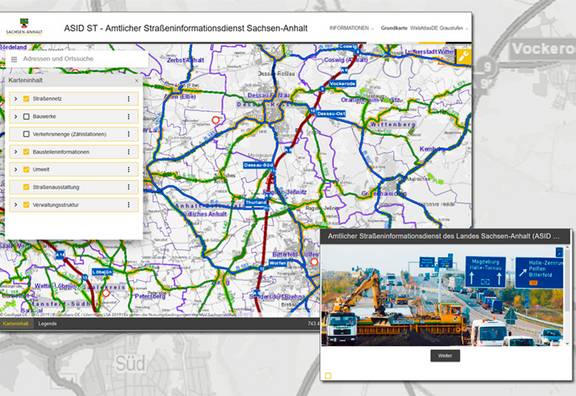Open options menu for Straßennetz layer
This screenshot has width=576, height=396.
point(129,99)
